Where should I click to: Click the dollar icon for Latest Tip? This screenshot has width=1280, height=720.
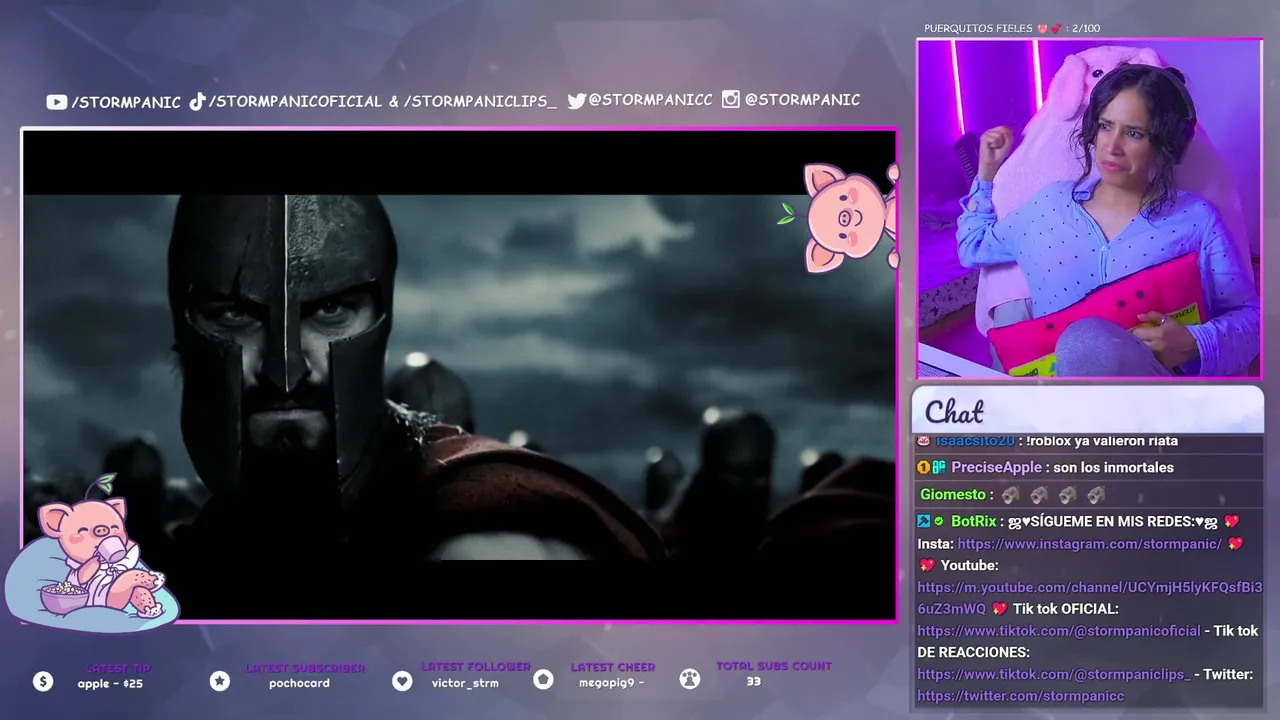pos(43,681)
